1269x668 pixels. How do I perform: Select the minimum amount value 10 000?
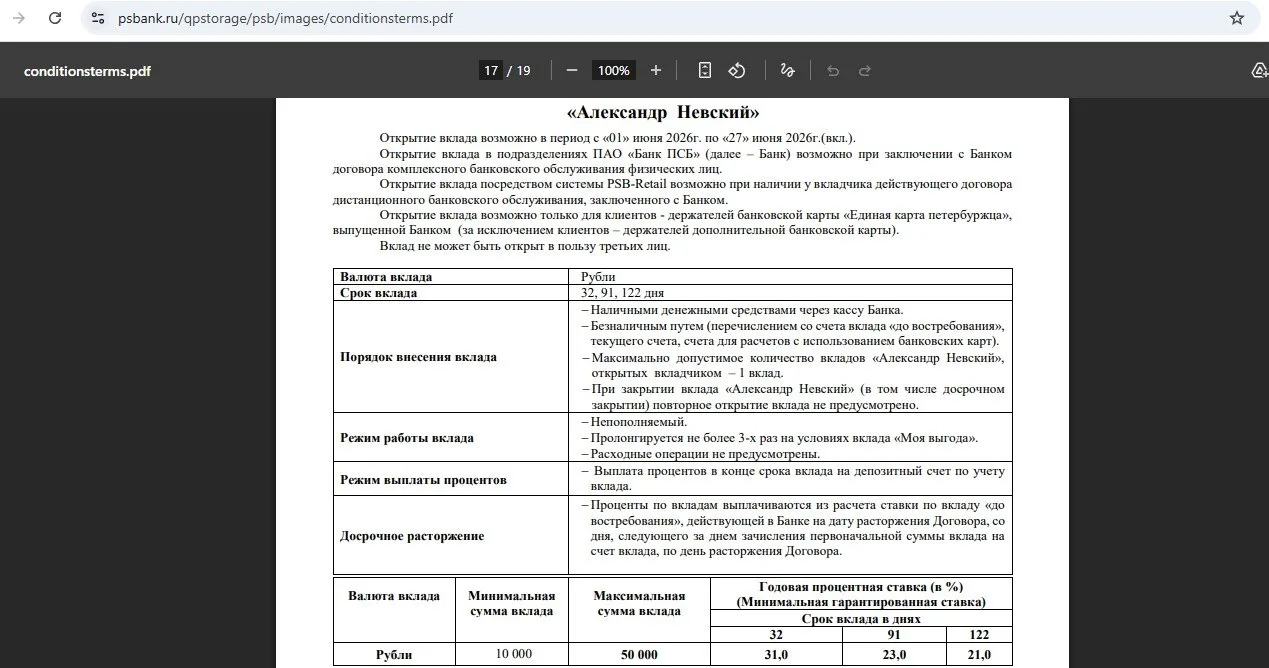pyautogui.click(x=514, y=654)
